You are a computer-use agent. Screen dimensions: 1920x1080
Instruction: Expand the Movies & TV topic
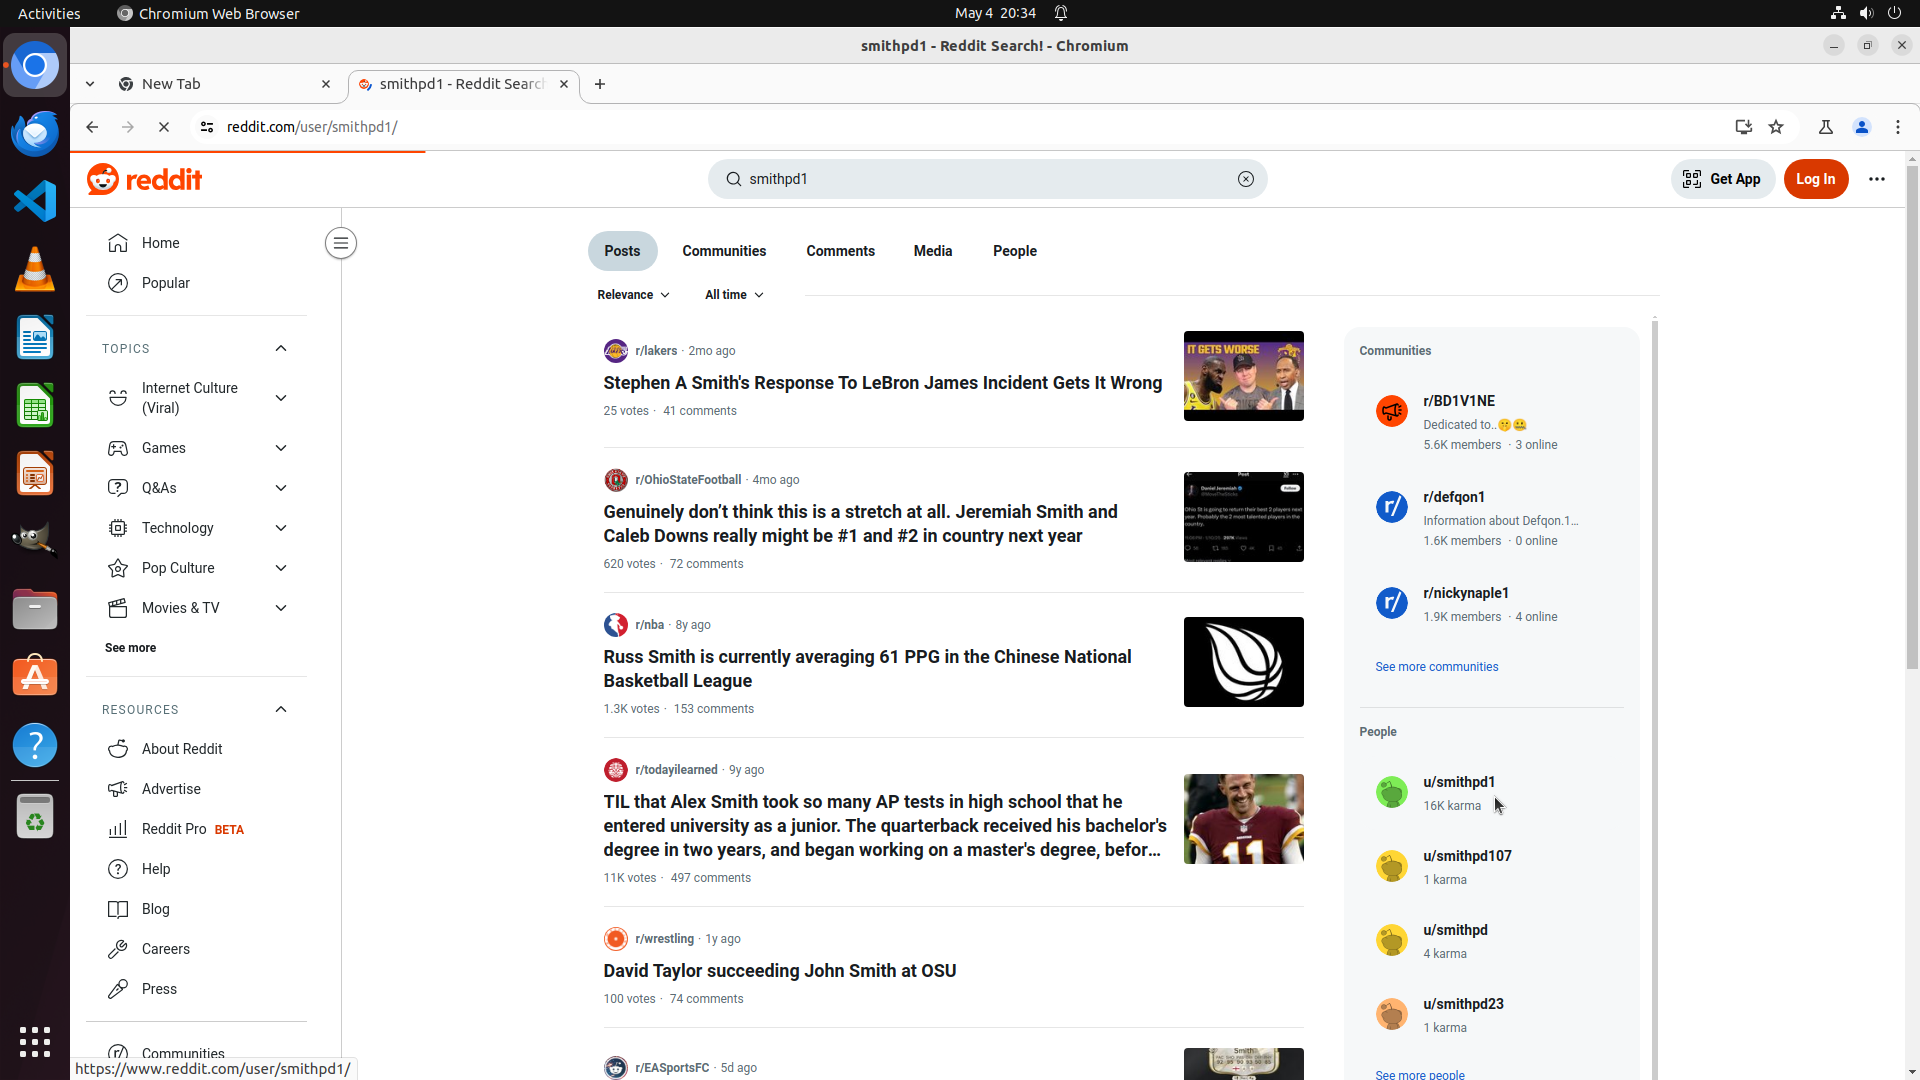tap(281, 608)
